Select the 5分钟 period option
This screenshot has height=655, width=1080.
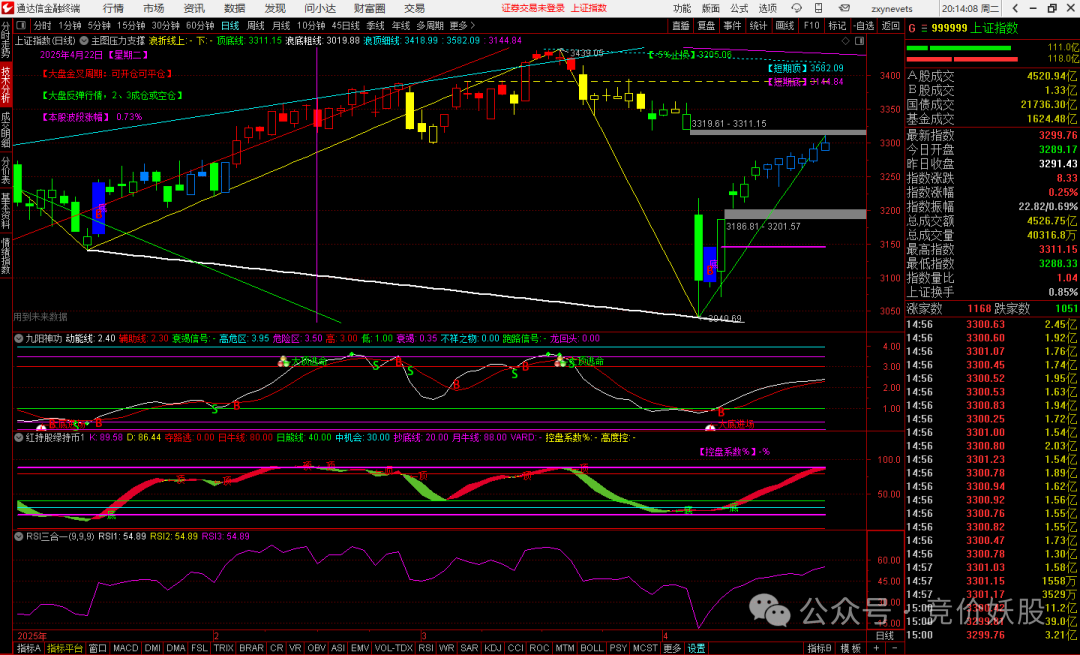99,25
